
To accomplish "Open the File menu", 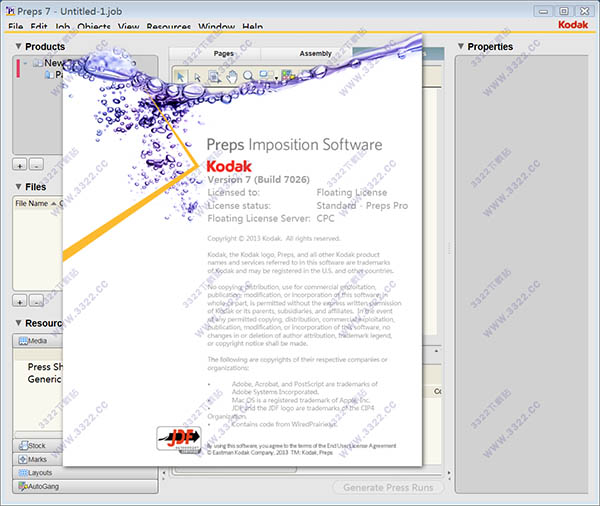I will coord(16,27).
